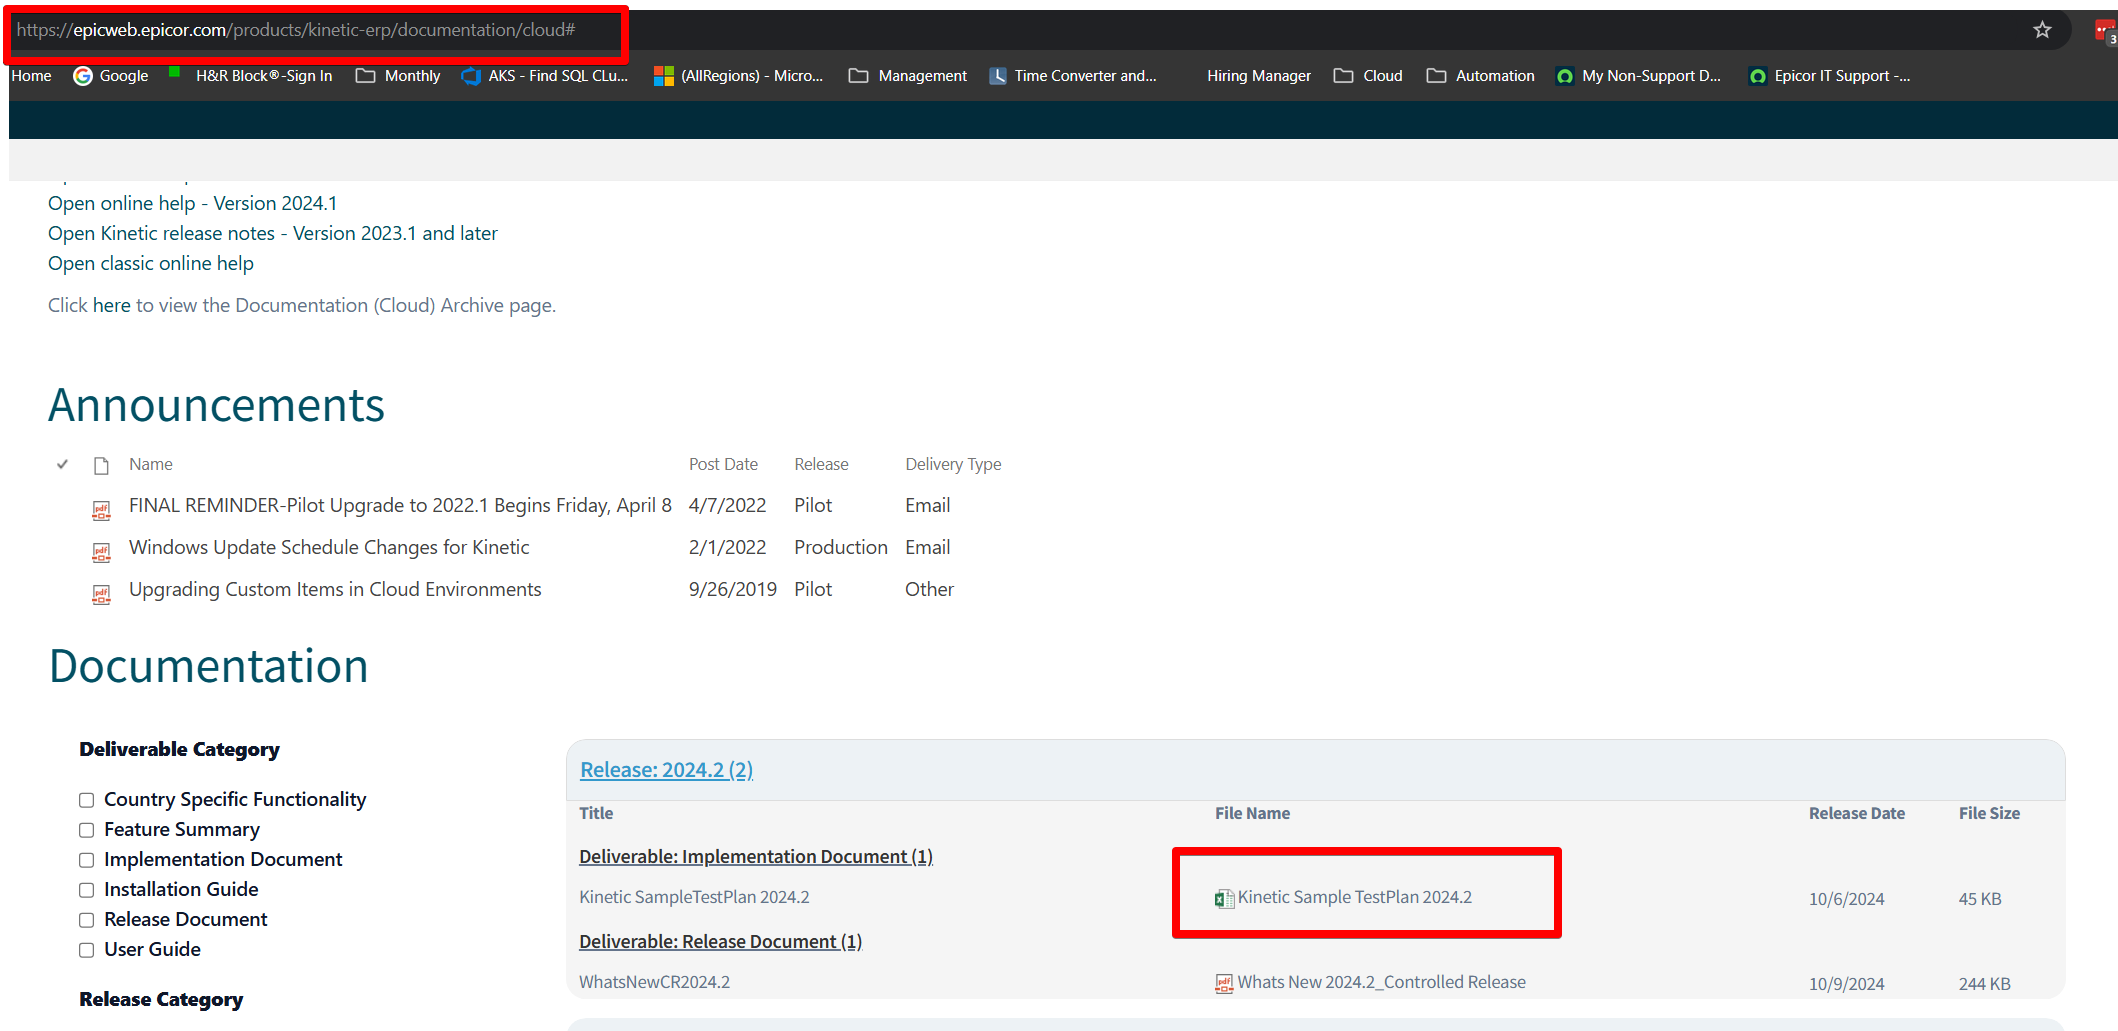Open the Automation bookmarks folder
The width and height of the screenshot is (2118, 1031).
pos(1481,76)
